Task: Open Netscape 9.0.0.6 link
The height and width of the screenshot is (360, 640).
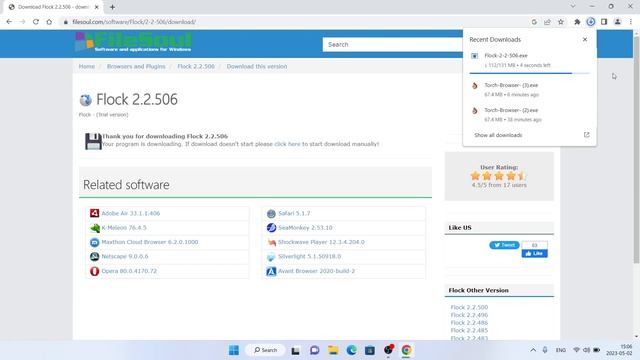Action: coord(125,256)
